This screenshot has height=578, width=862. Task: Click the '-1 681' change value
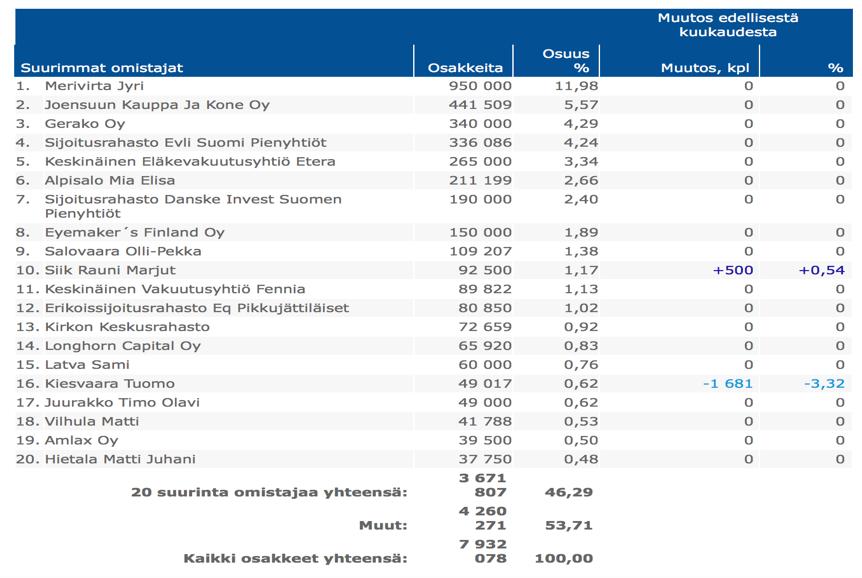coord(728,383)
